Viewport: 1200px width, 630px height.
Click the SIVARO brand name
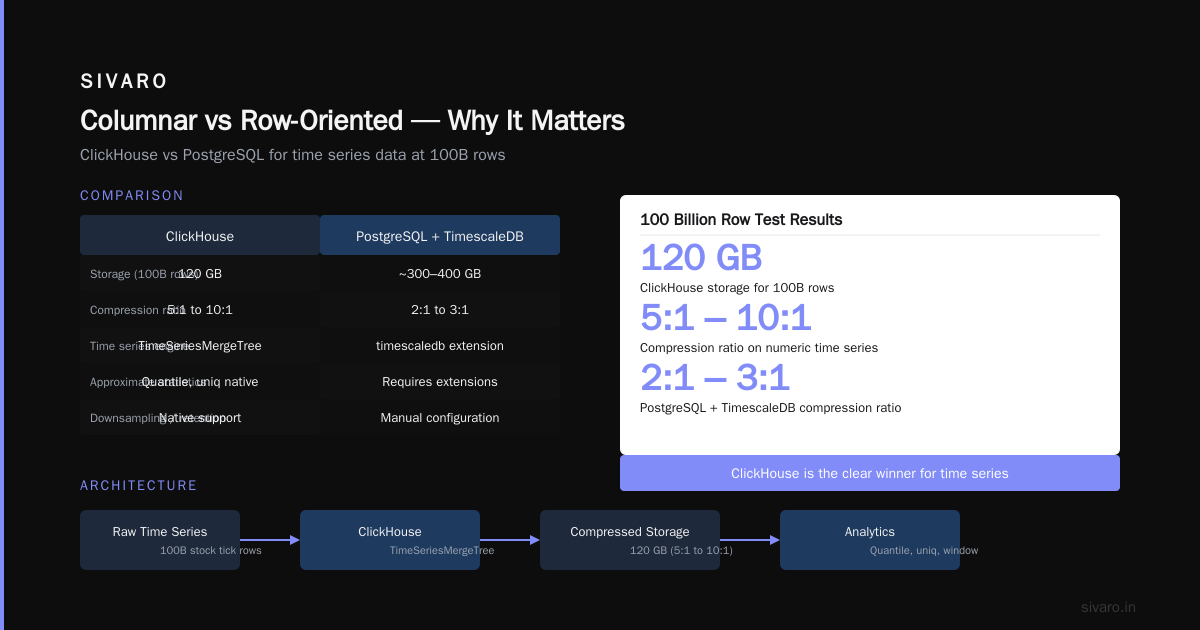click(x=124, y=82)
